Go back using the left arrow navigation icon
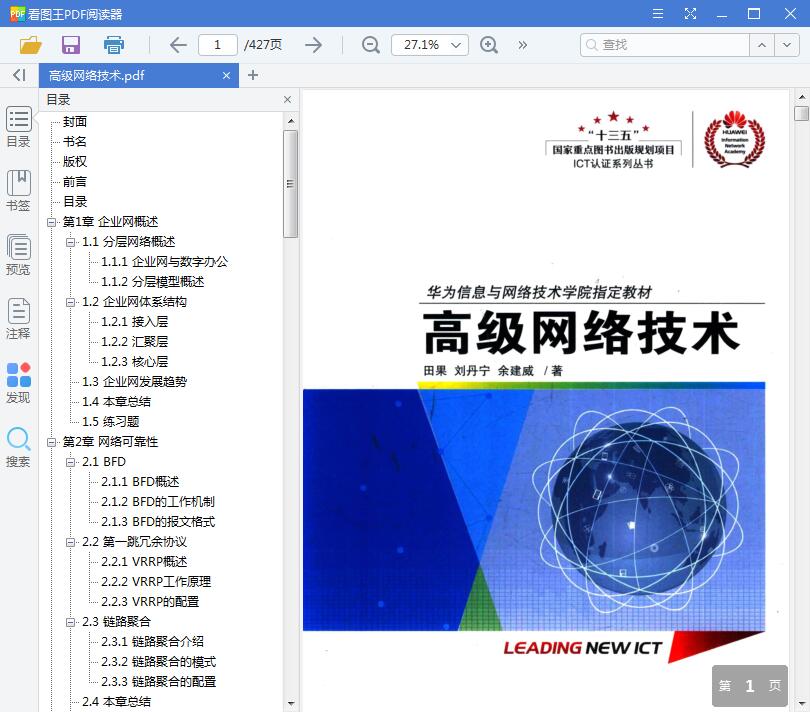The height and width of the screenshot is (712, 810). point(178,45)
